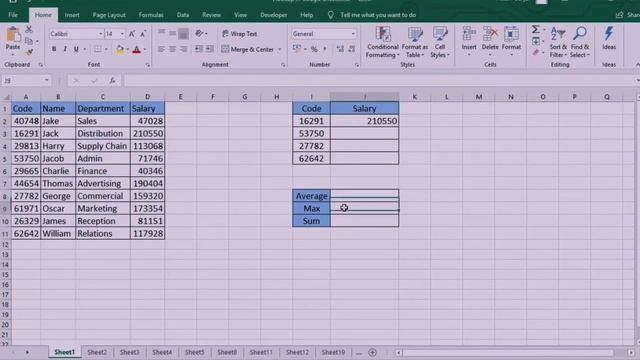This screenshot has height=360, width=640.
Task: Click the Decrease Indent icon
Action: pos(198,49)
